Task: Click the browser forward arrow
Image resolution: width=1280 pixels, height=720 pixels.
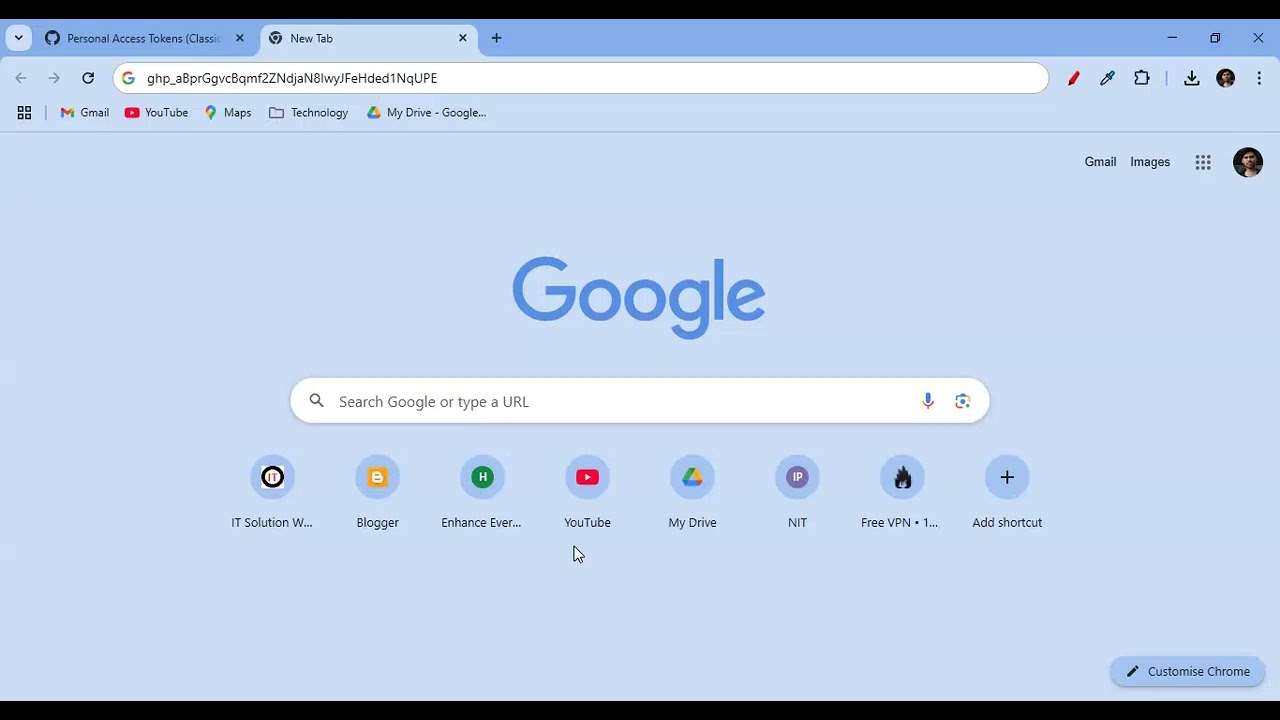Action: (x=54, y=78)
